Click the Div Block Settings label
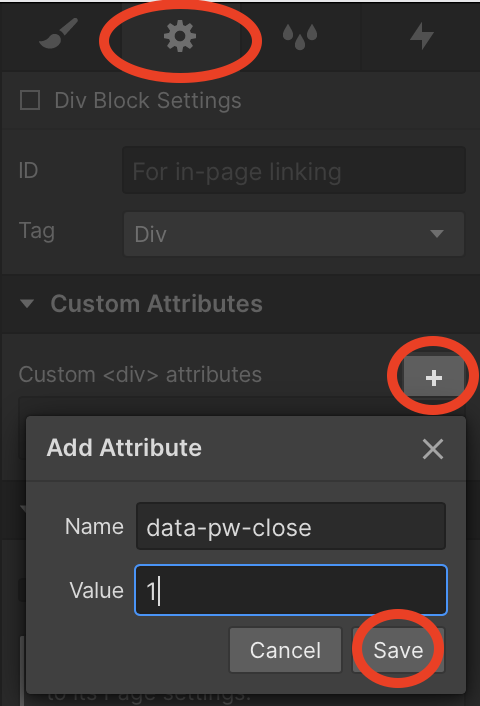The height and width of the screenshot is (706, 480). [148, 100]
